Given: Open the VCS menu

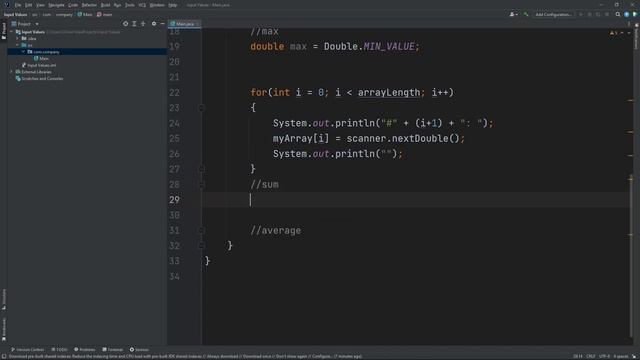Looking at the screenshot, I should coord(142,5).
